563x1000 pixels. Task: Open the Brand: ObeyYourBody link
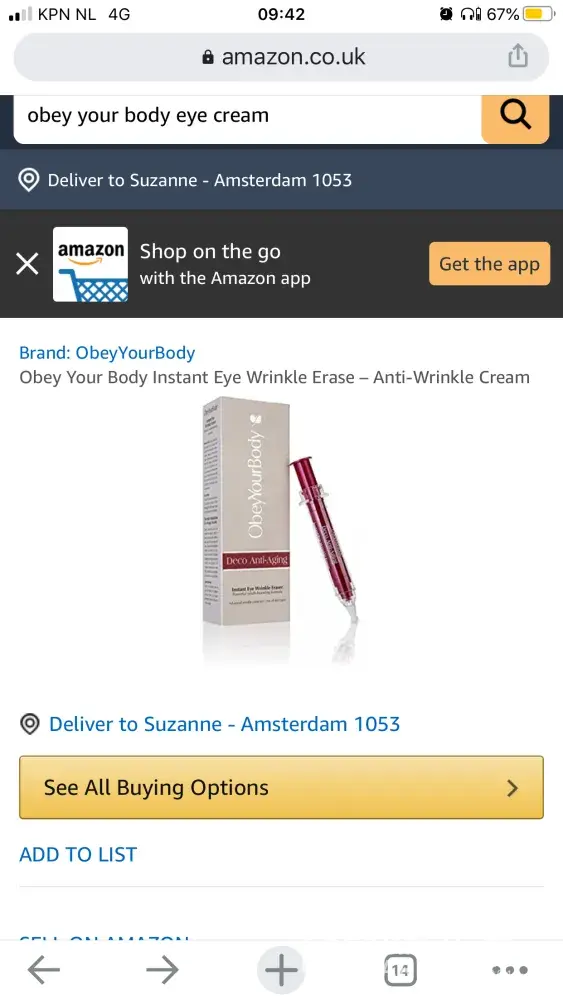click(107, 353)
